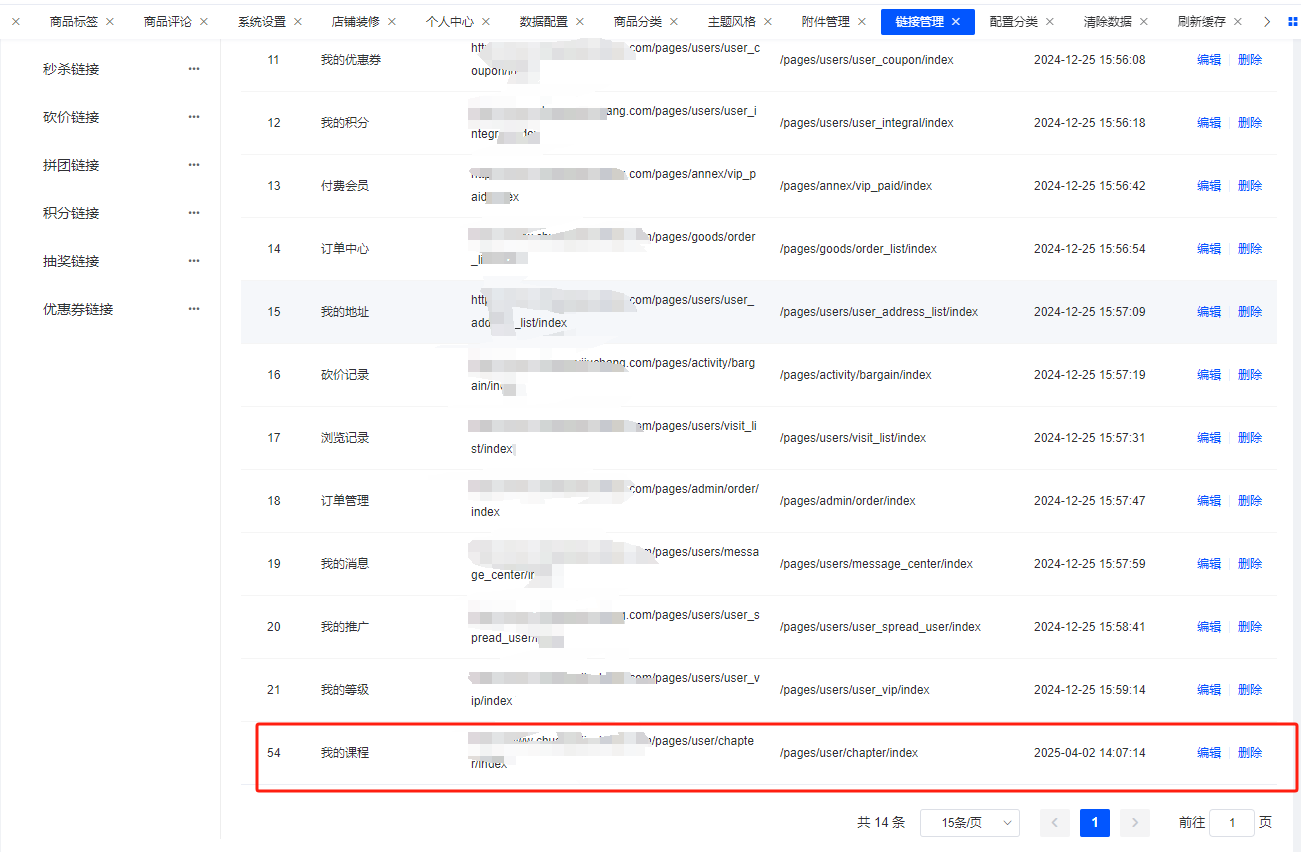Edit the 我的等级 link row
This screenshot has height=852, width=1301.
pyautogui.click(x=1209, y=690)
